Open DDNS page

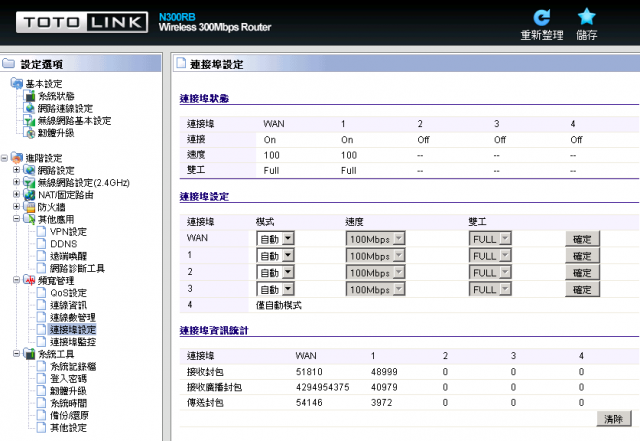64,244
